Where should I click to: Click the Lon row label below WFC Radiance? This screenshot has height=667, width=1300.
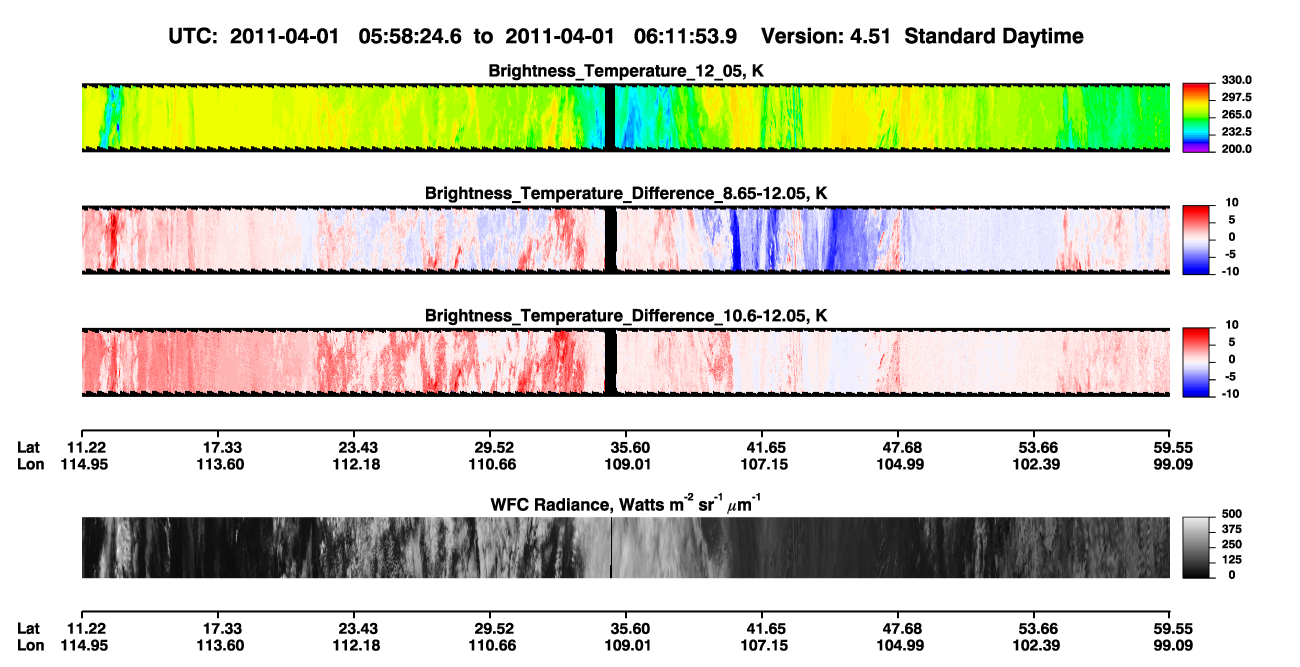pyautogui.click(x=30, y=646)
